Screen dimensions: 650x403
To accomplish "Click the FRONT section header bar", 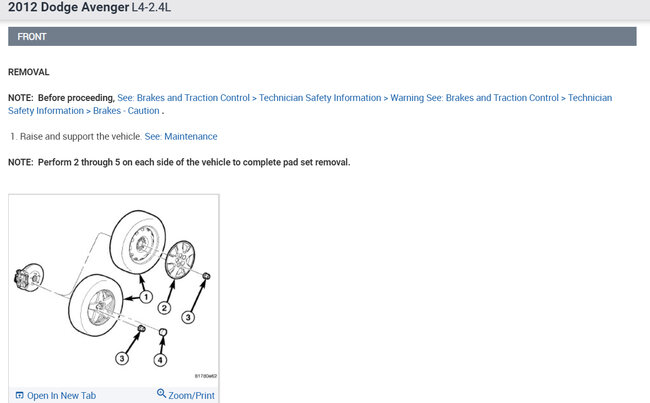I will 322,36.
